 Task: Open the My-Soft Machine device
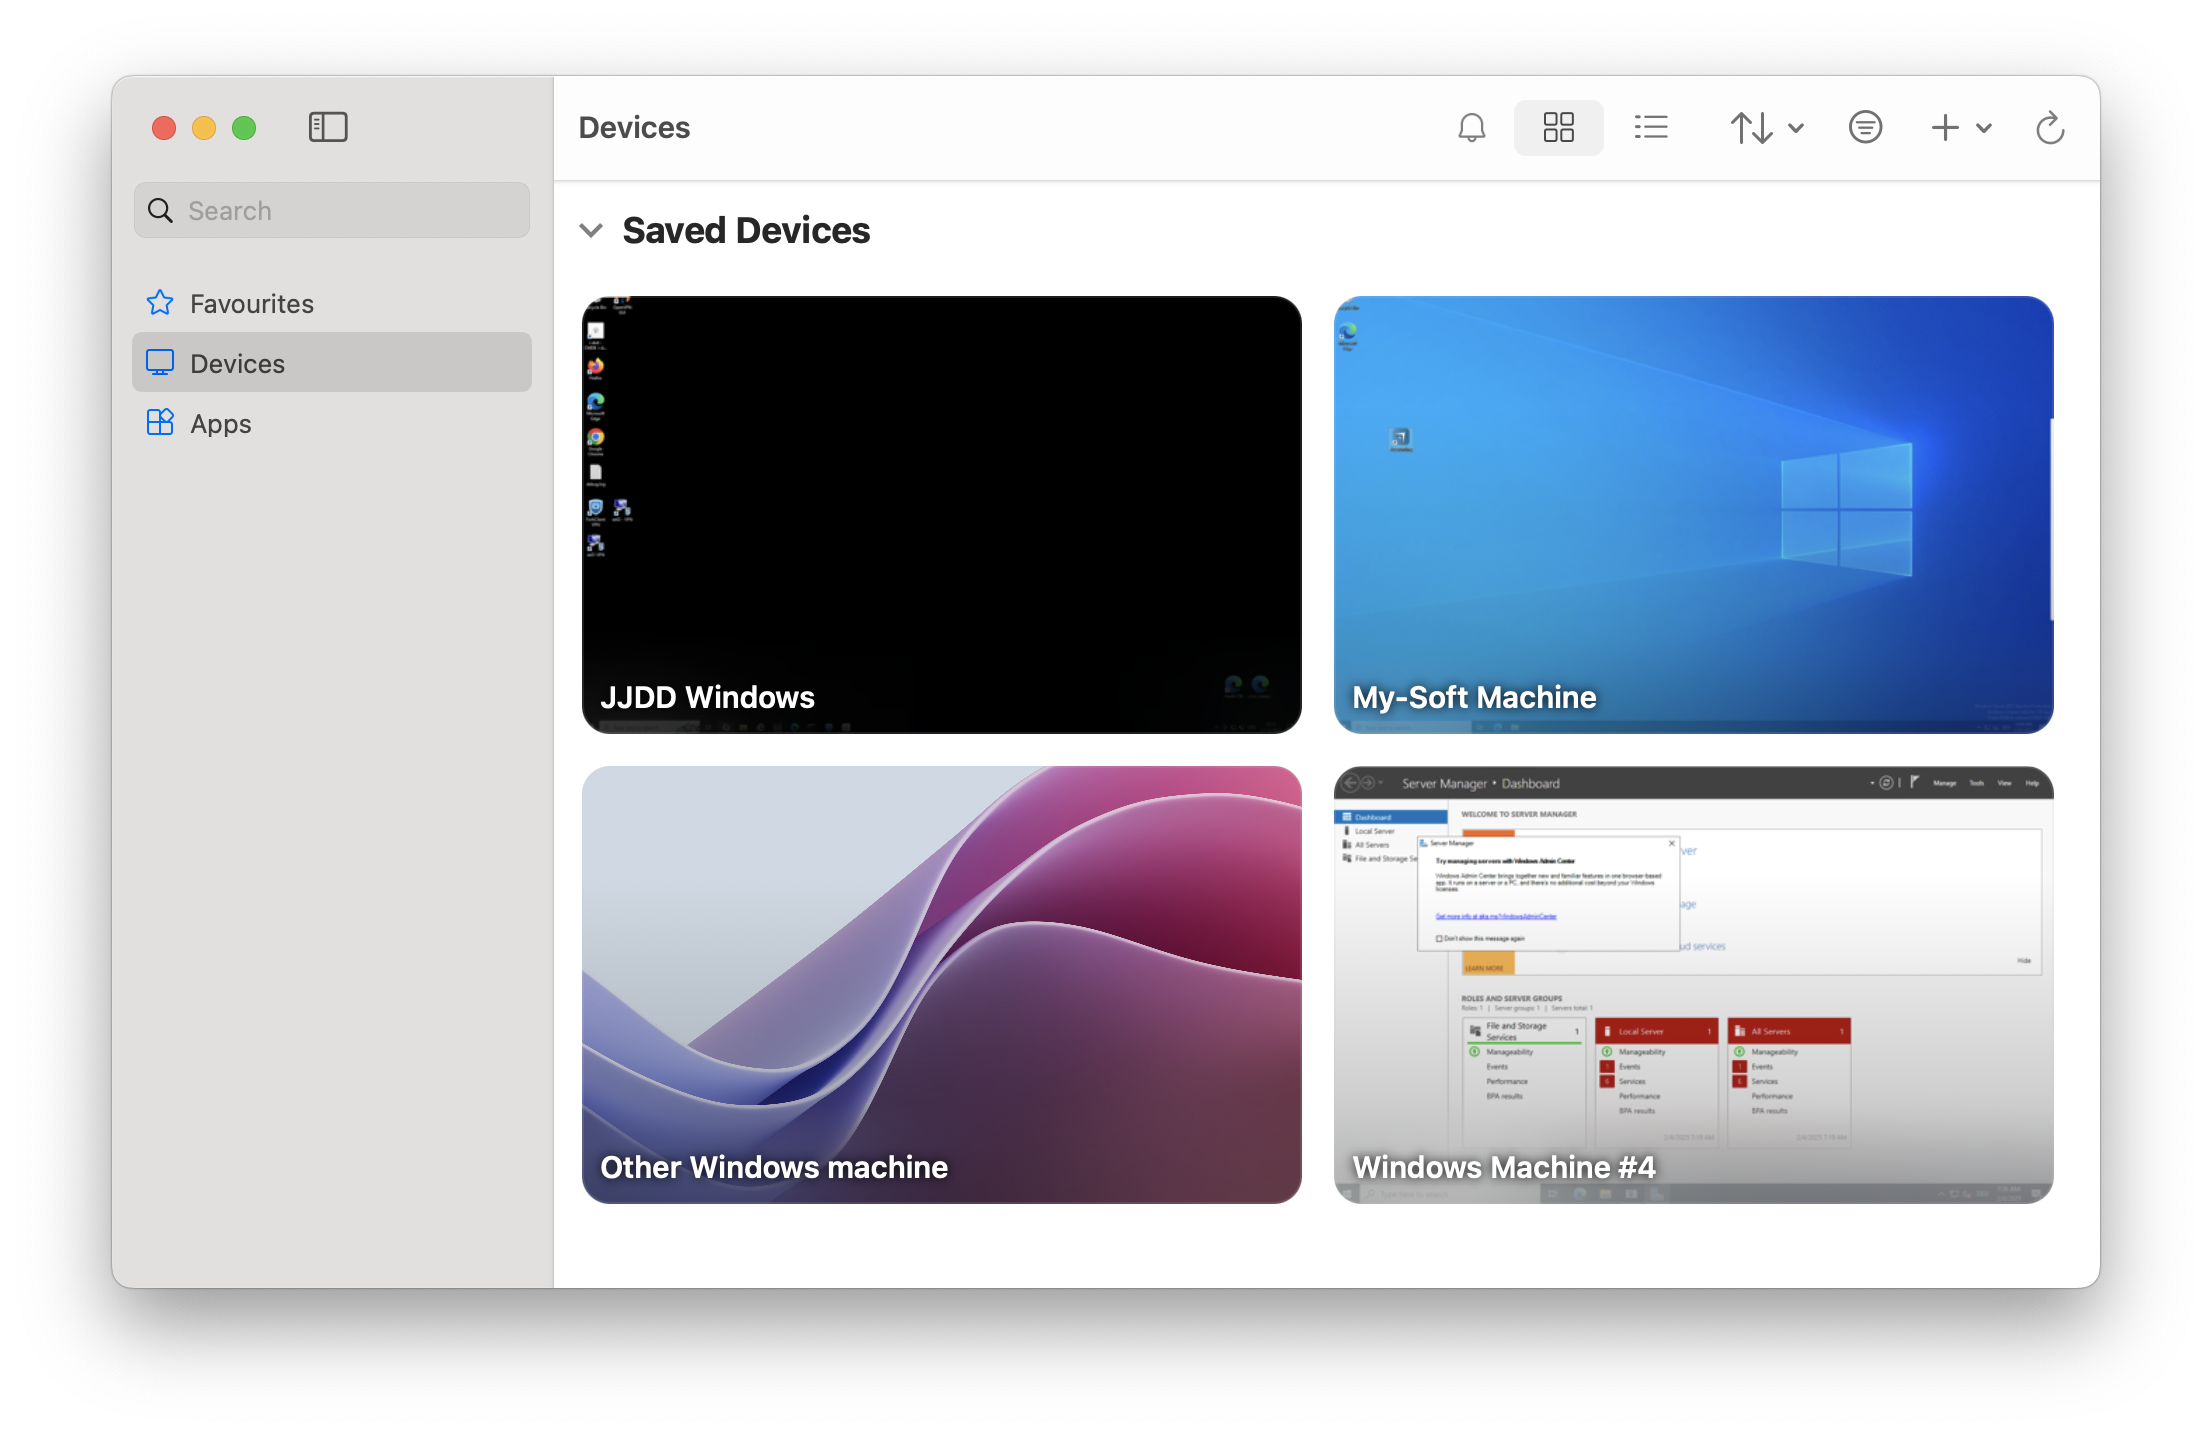pyautogui.click(x=1693, y=514)
